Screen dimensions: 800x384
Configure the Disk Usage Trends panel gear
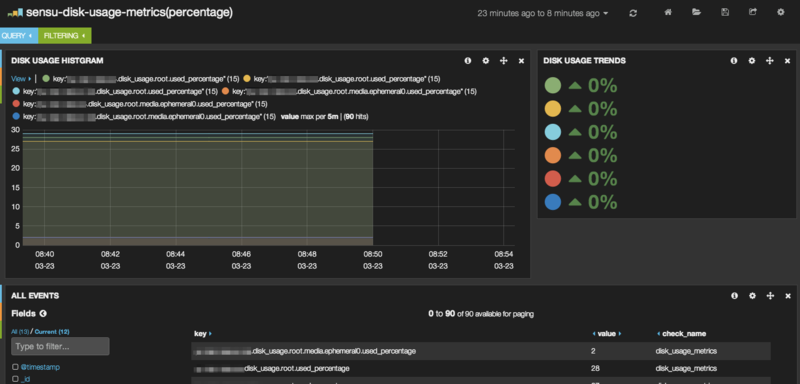(x=752, y=61)
